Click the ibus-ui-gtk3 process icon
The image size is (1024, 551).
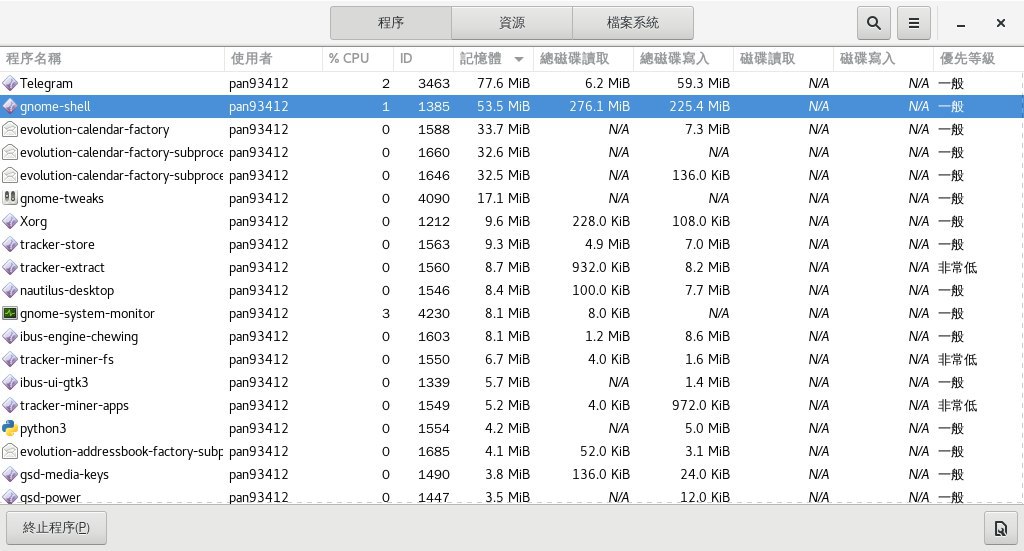click(10, 382)
